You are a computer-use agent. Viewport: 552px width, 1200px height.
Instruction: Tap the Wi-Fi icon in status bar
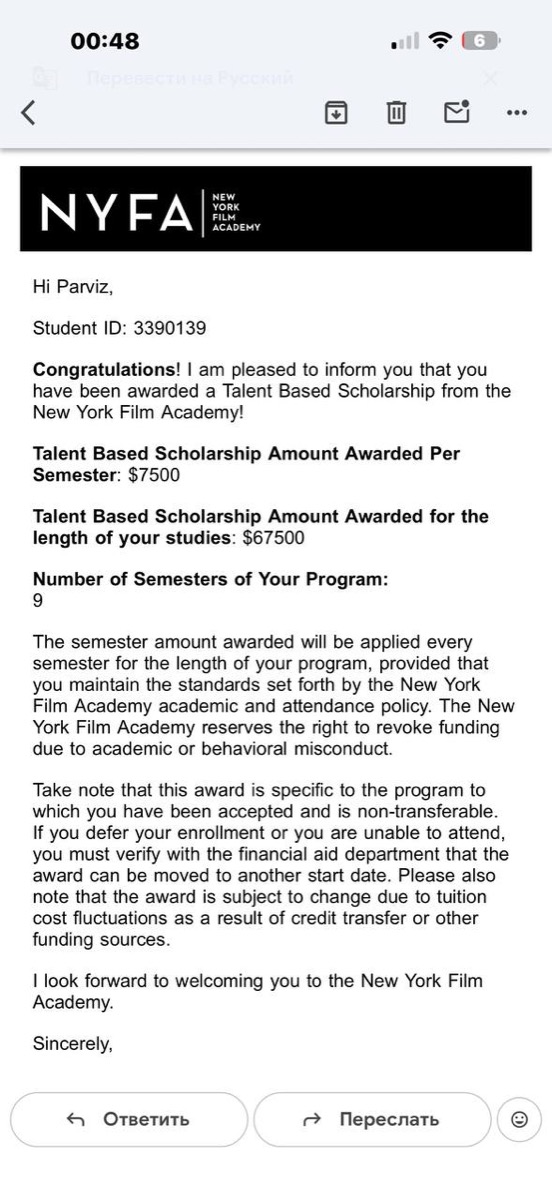coord(439,41)
